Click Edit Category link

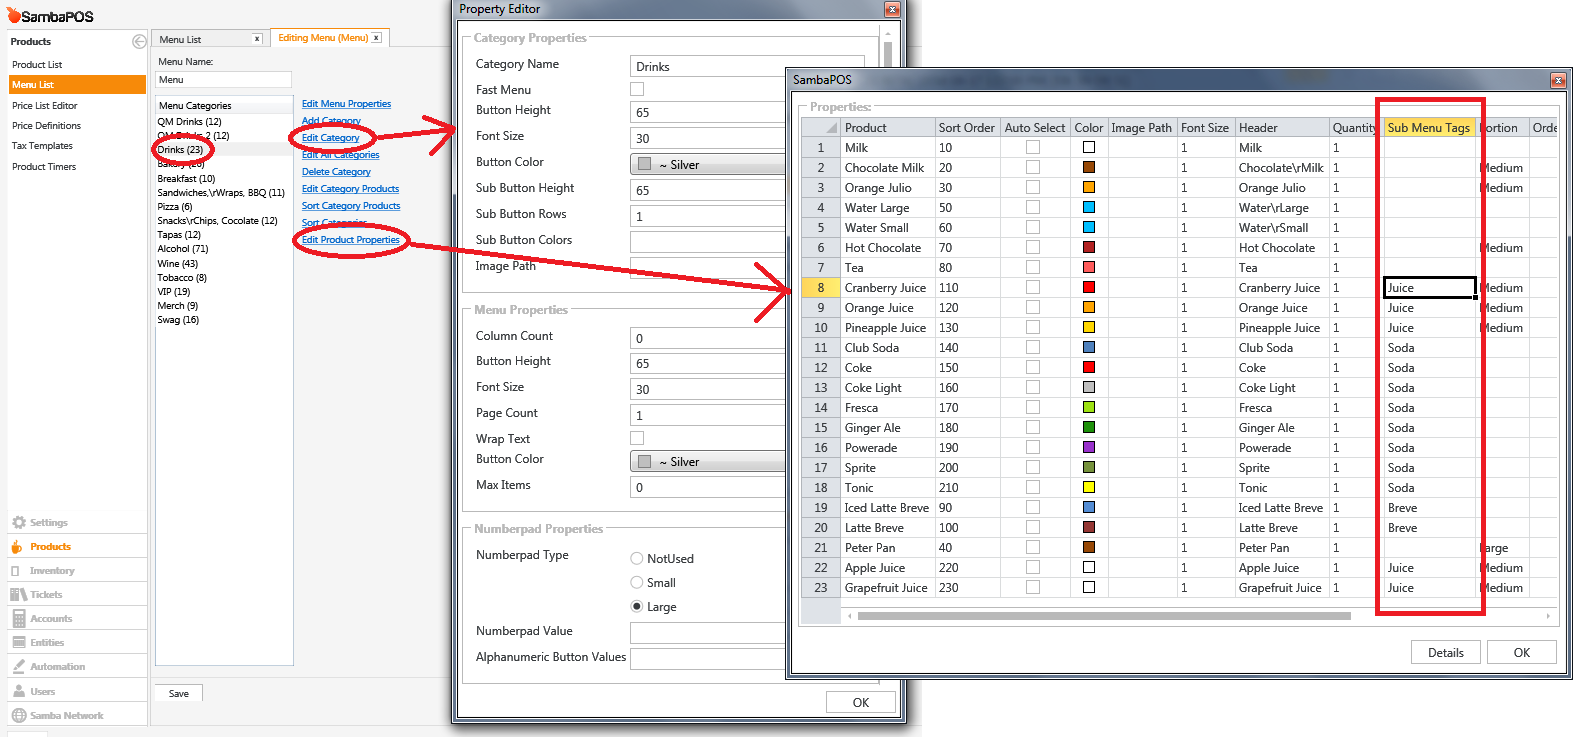pos(330,138)
